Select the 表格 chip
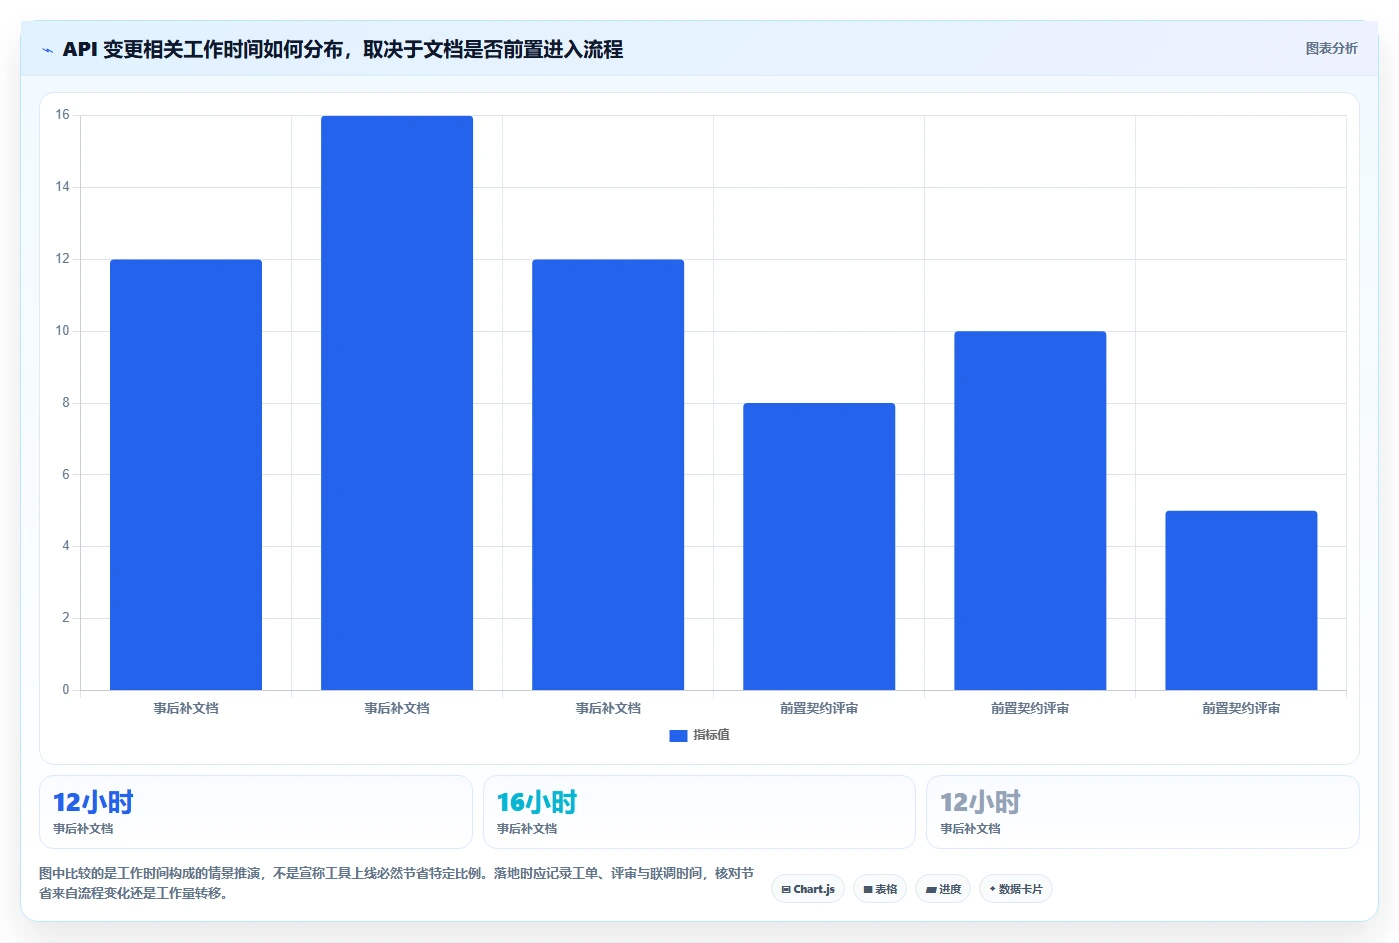 point(880,889)
